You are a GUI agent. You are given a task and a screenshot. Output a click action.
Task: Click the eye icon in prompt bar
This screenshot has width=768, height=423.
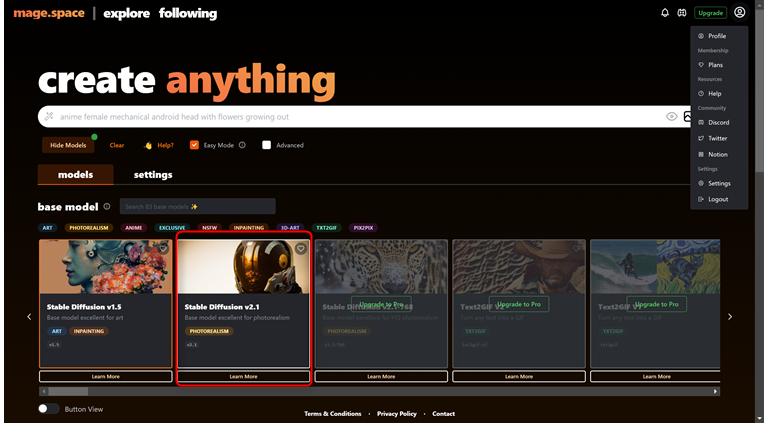(x=672, y=116)
